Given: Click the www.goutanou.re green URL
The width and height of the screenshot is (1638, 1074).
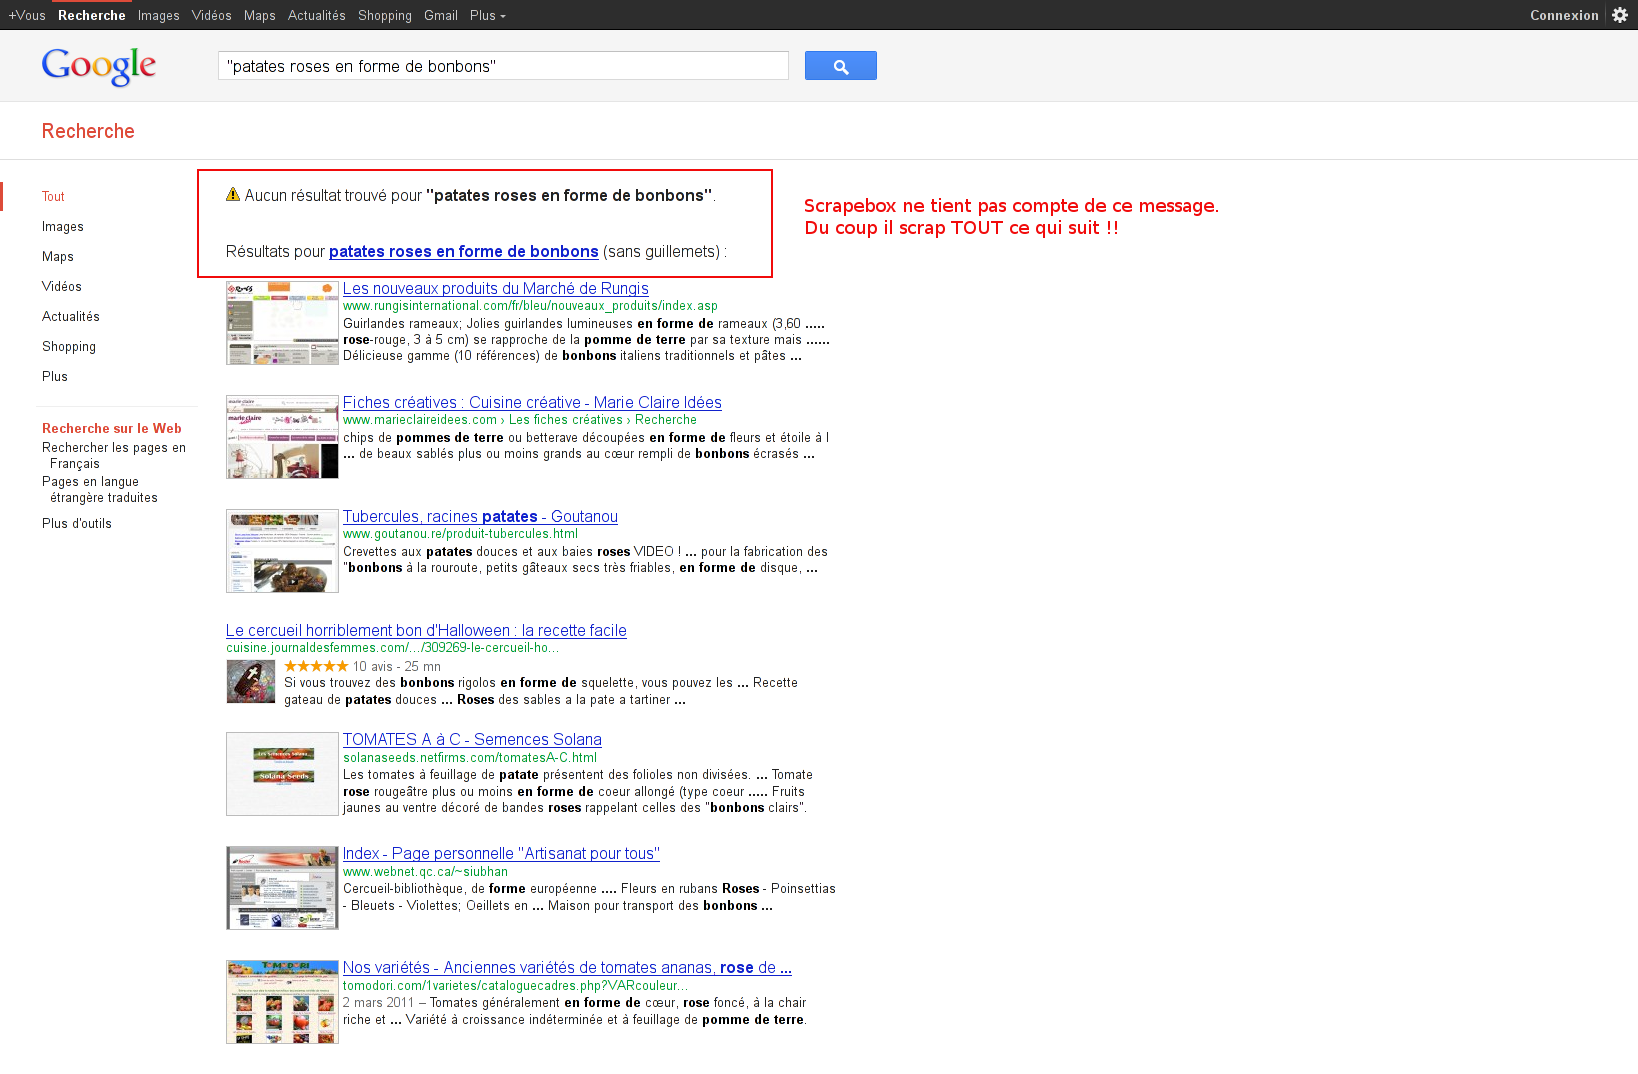Looking at the screenshot, I should 460,534.
